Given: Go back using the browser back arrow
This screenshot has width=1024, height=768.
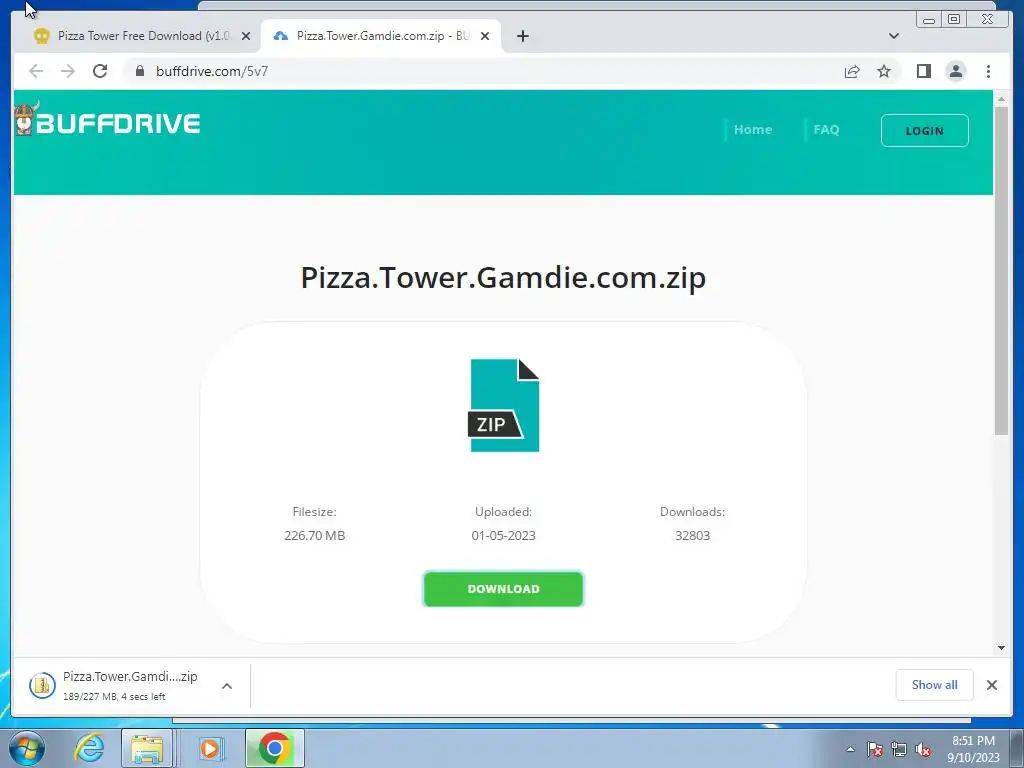Looking at the screenshot, I should click(36, 71).
